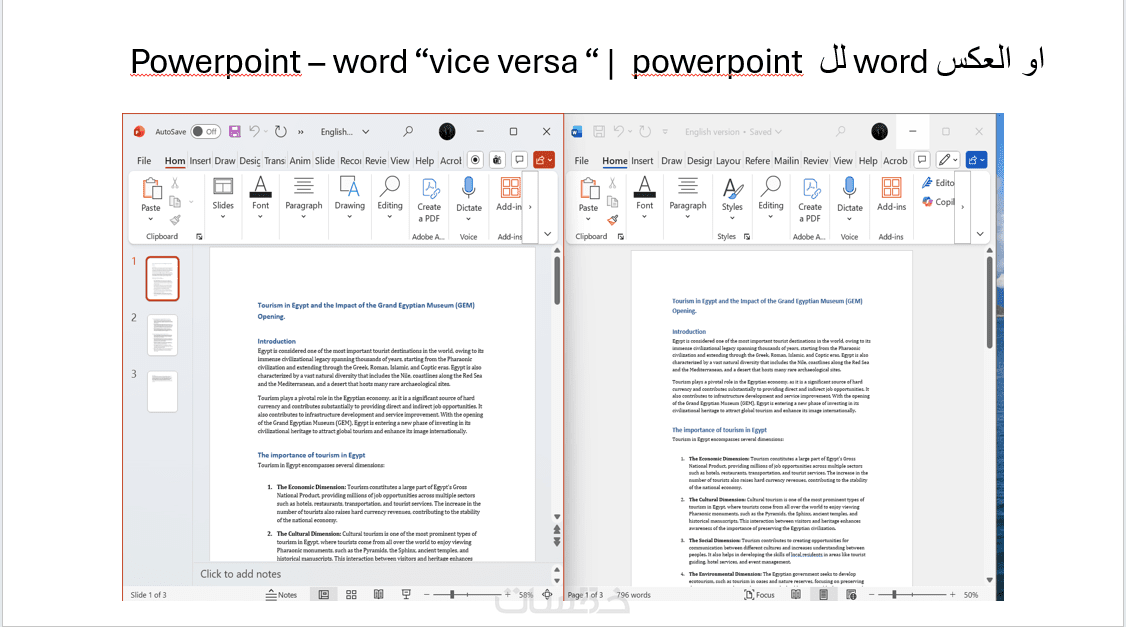Open the File menu in Word
The width and height of the screenshot is (1126, 627).
coord(582,161)
